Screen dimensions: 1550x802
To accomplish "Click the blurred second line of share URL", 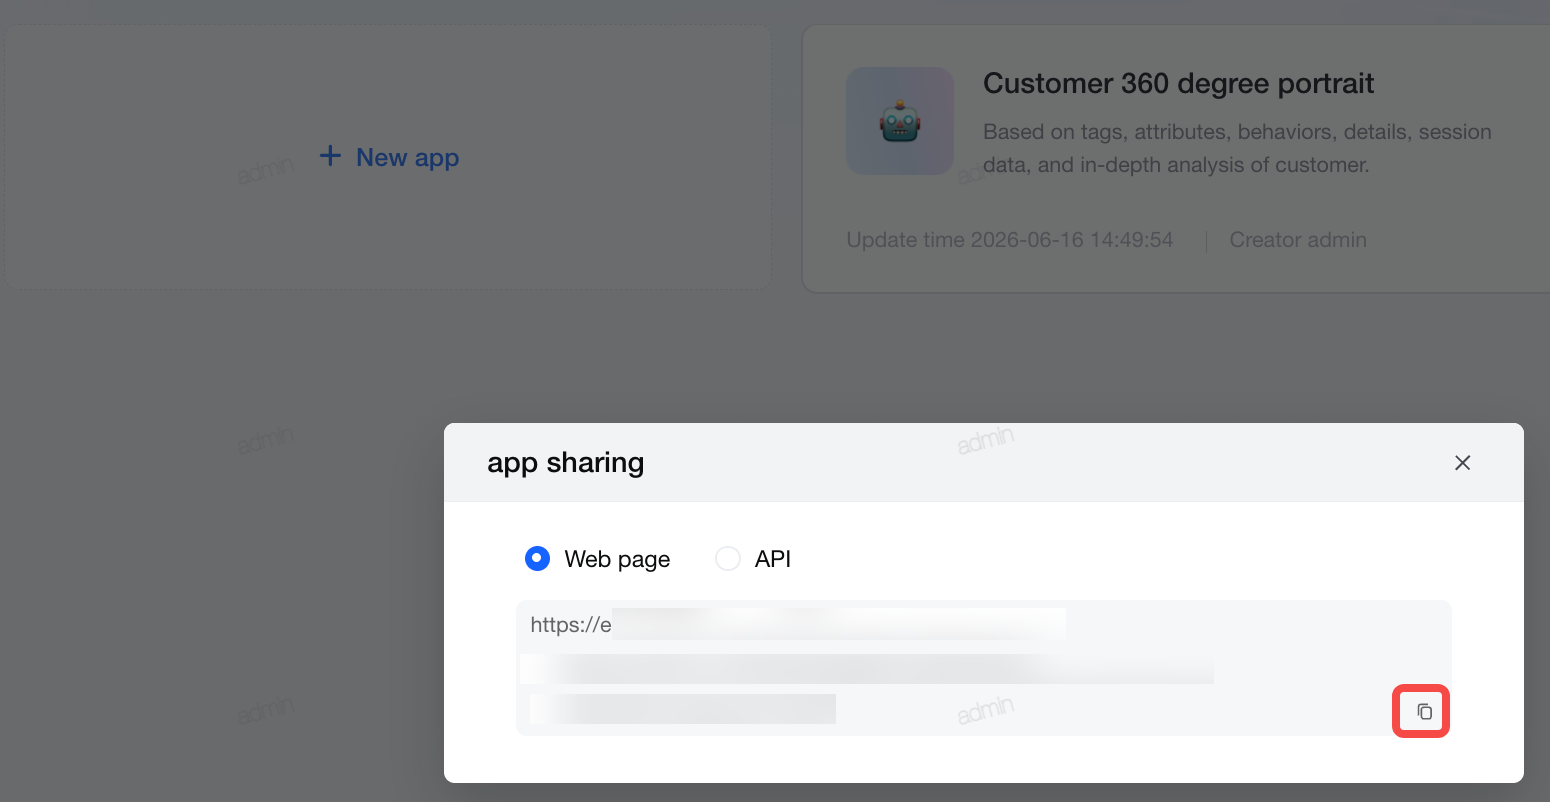I will [x=867, y=669].
